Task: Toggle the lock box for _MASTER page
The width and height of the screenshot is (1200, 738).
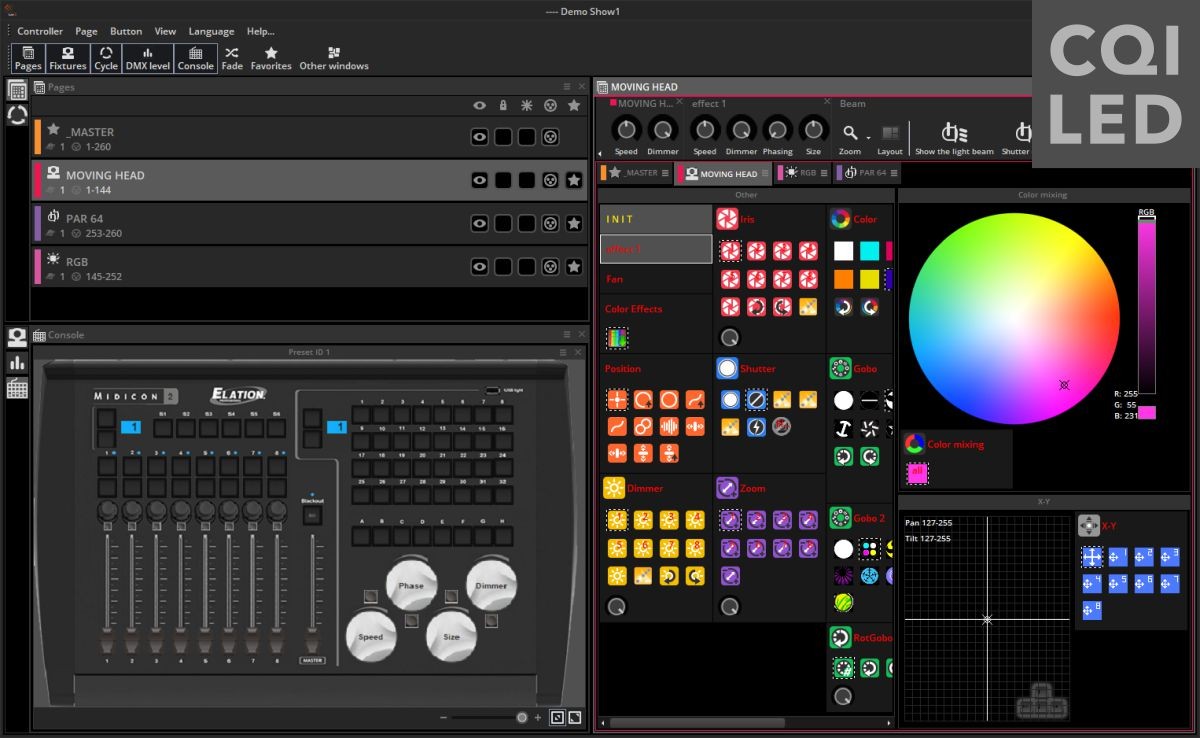Action: click(x=503, y=137)
